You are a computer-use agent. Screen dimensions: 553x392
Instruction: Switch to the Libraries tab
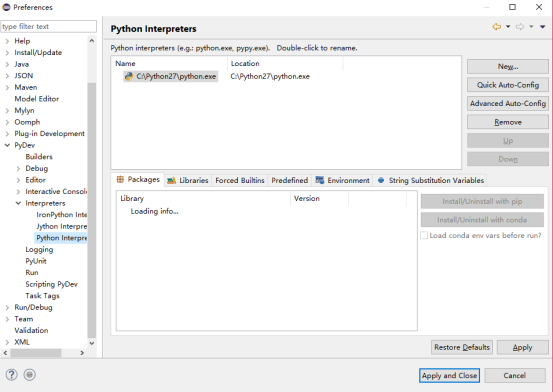point(188,180)
